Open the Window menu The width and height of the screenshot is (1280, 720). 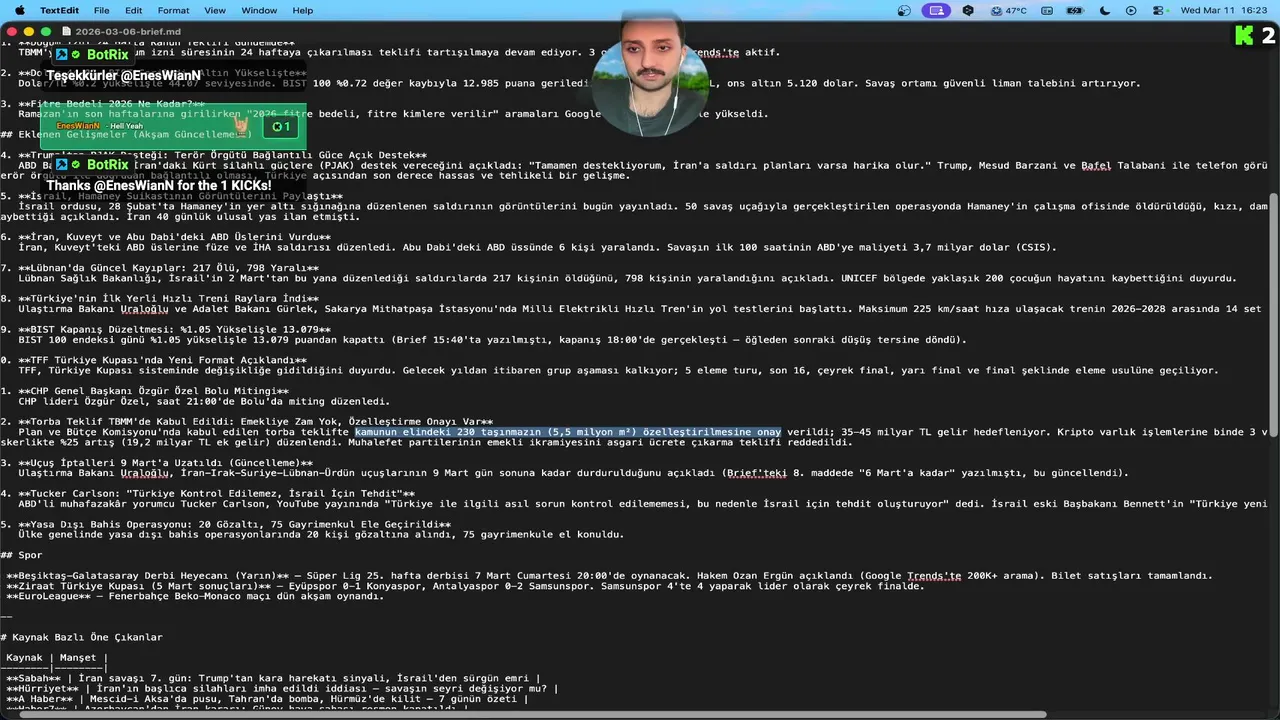coord(259,10)
